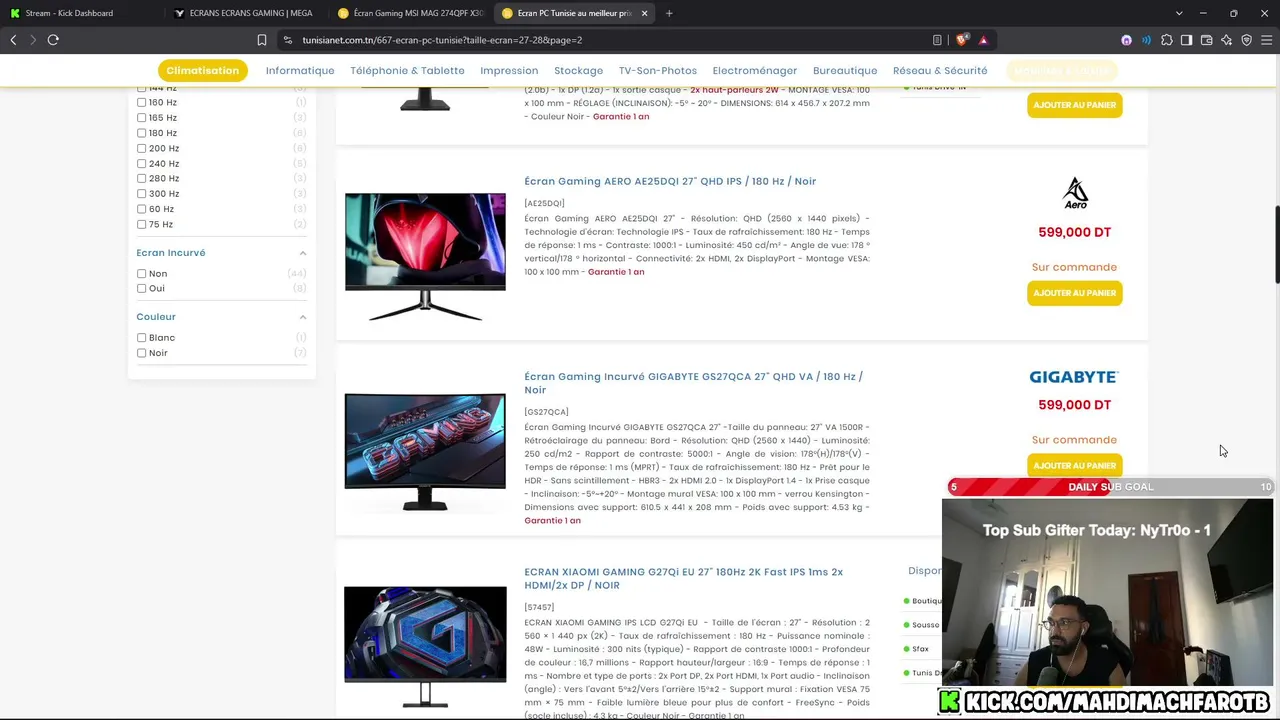
Task: View site information icon beside URL
Action: pos(288,40)
